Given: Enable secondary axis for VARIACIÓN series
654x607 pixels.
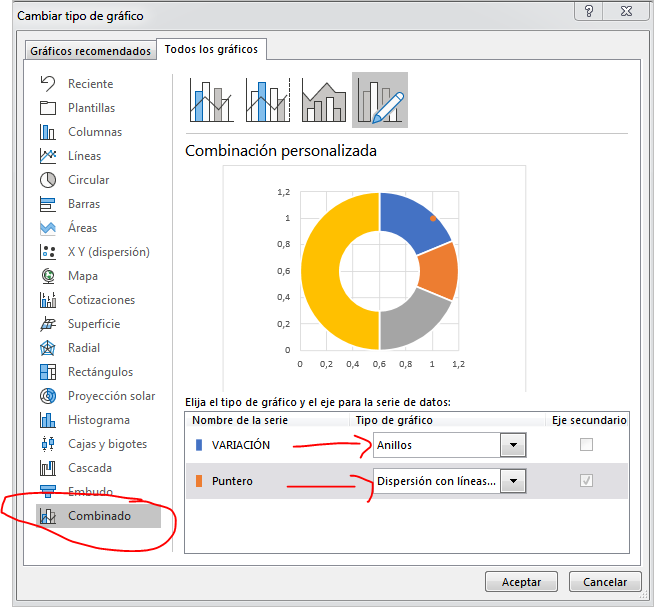Looking at the screenshot, I should (x=586, y=445).
